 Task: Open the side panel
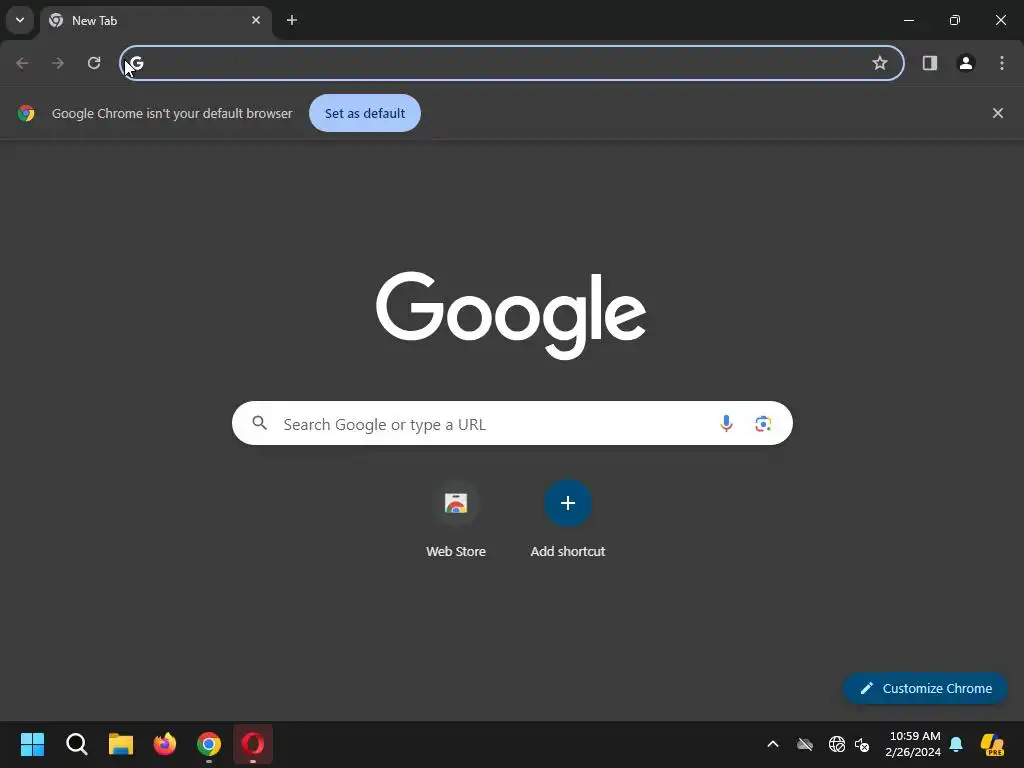coord(930,63)
